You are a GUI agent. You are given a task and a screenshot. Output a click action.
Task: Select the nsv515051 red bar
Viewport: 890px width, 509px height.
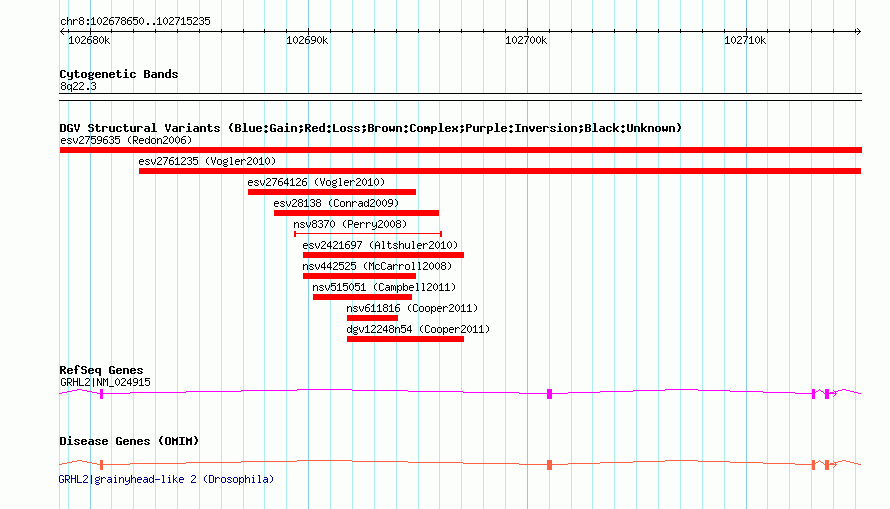(362, 297)
